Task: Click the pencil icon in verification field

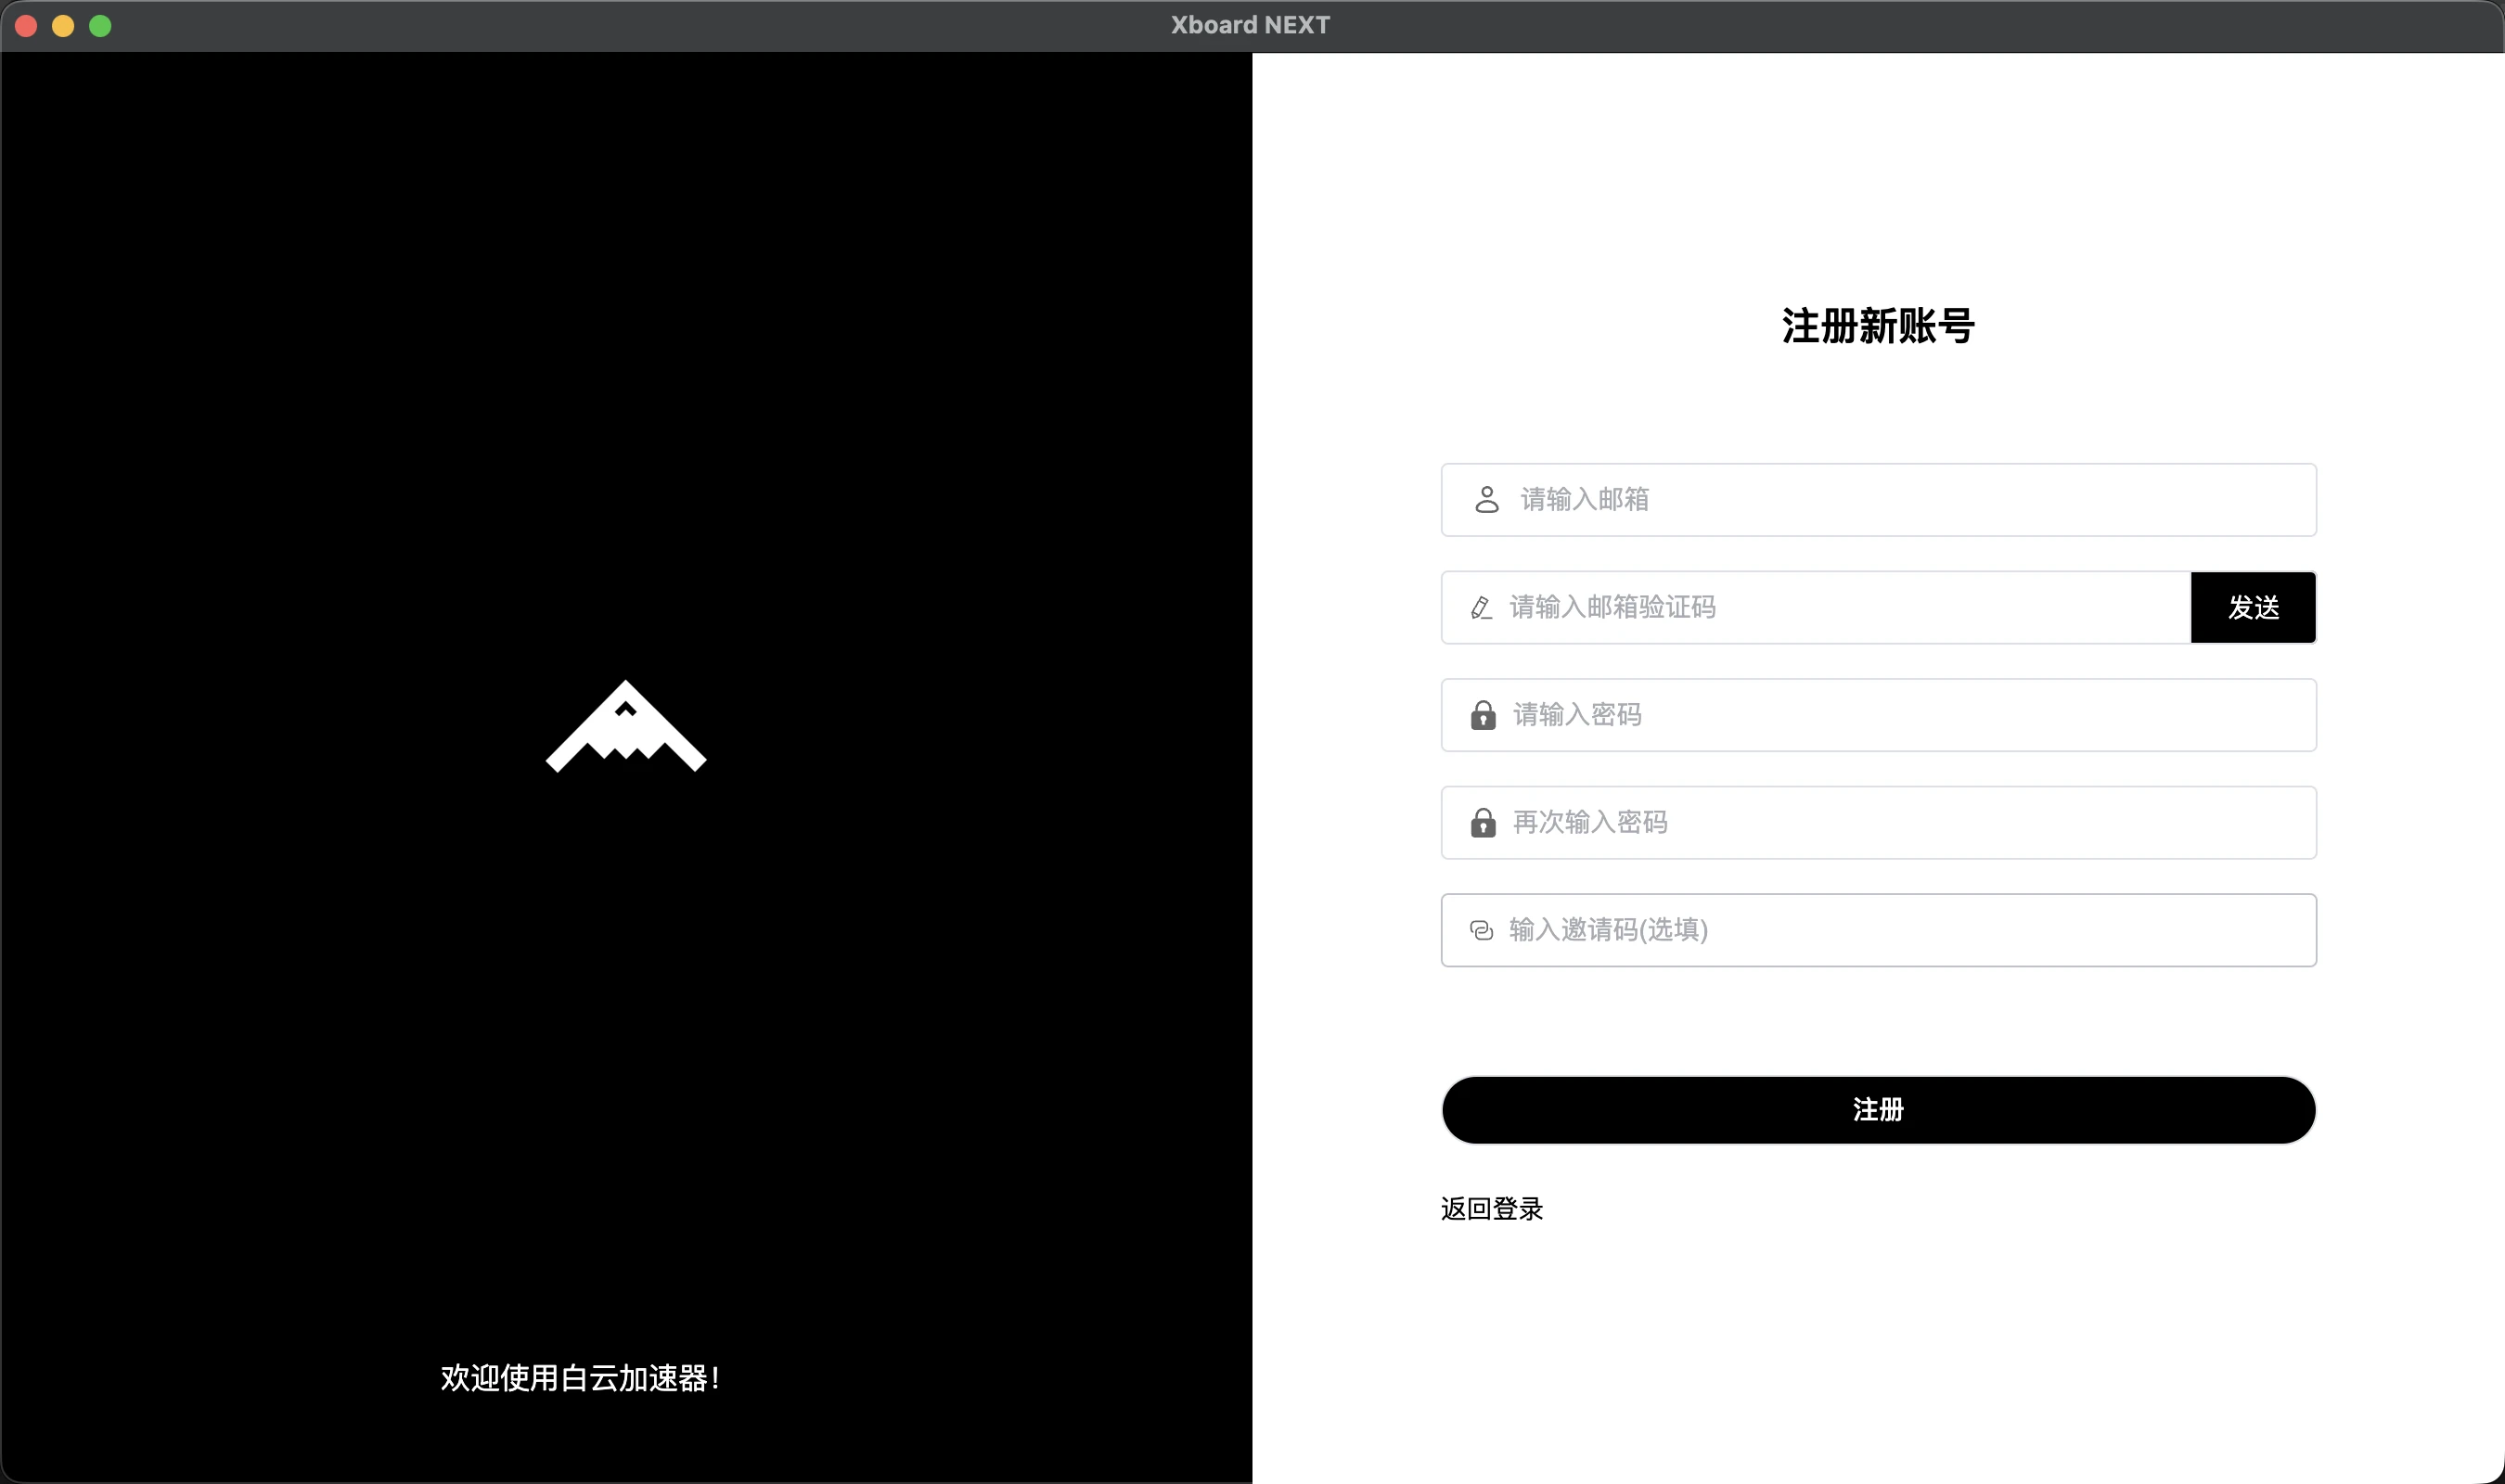Action: coord(1481,607)
